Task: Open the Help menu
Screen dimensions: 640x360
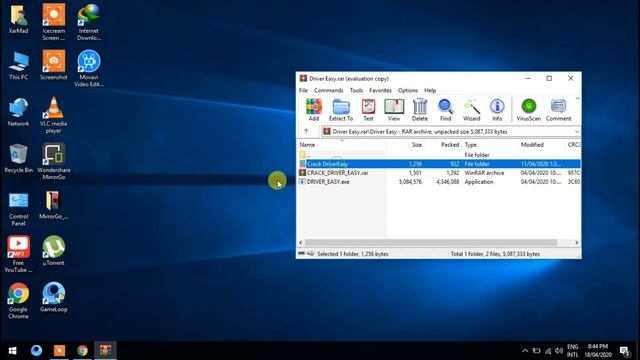Action: click(430, 90)
